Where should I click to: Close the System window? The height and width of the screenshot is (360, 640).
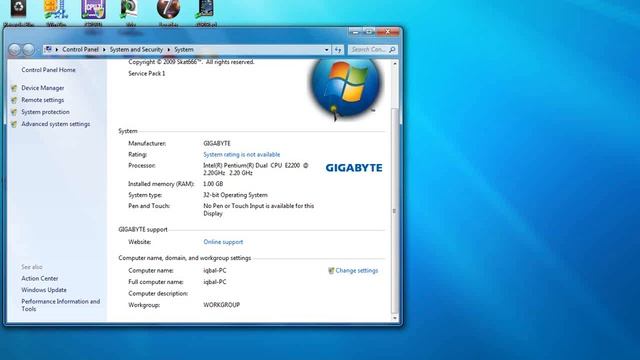point(388,31)
